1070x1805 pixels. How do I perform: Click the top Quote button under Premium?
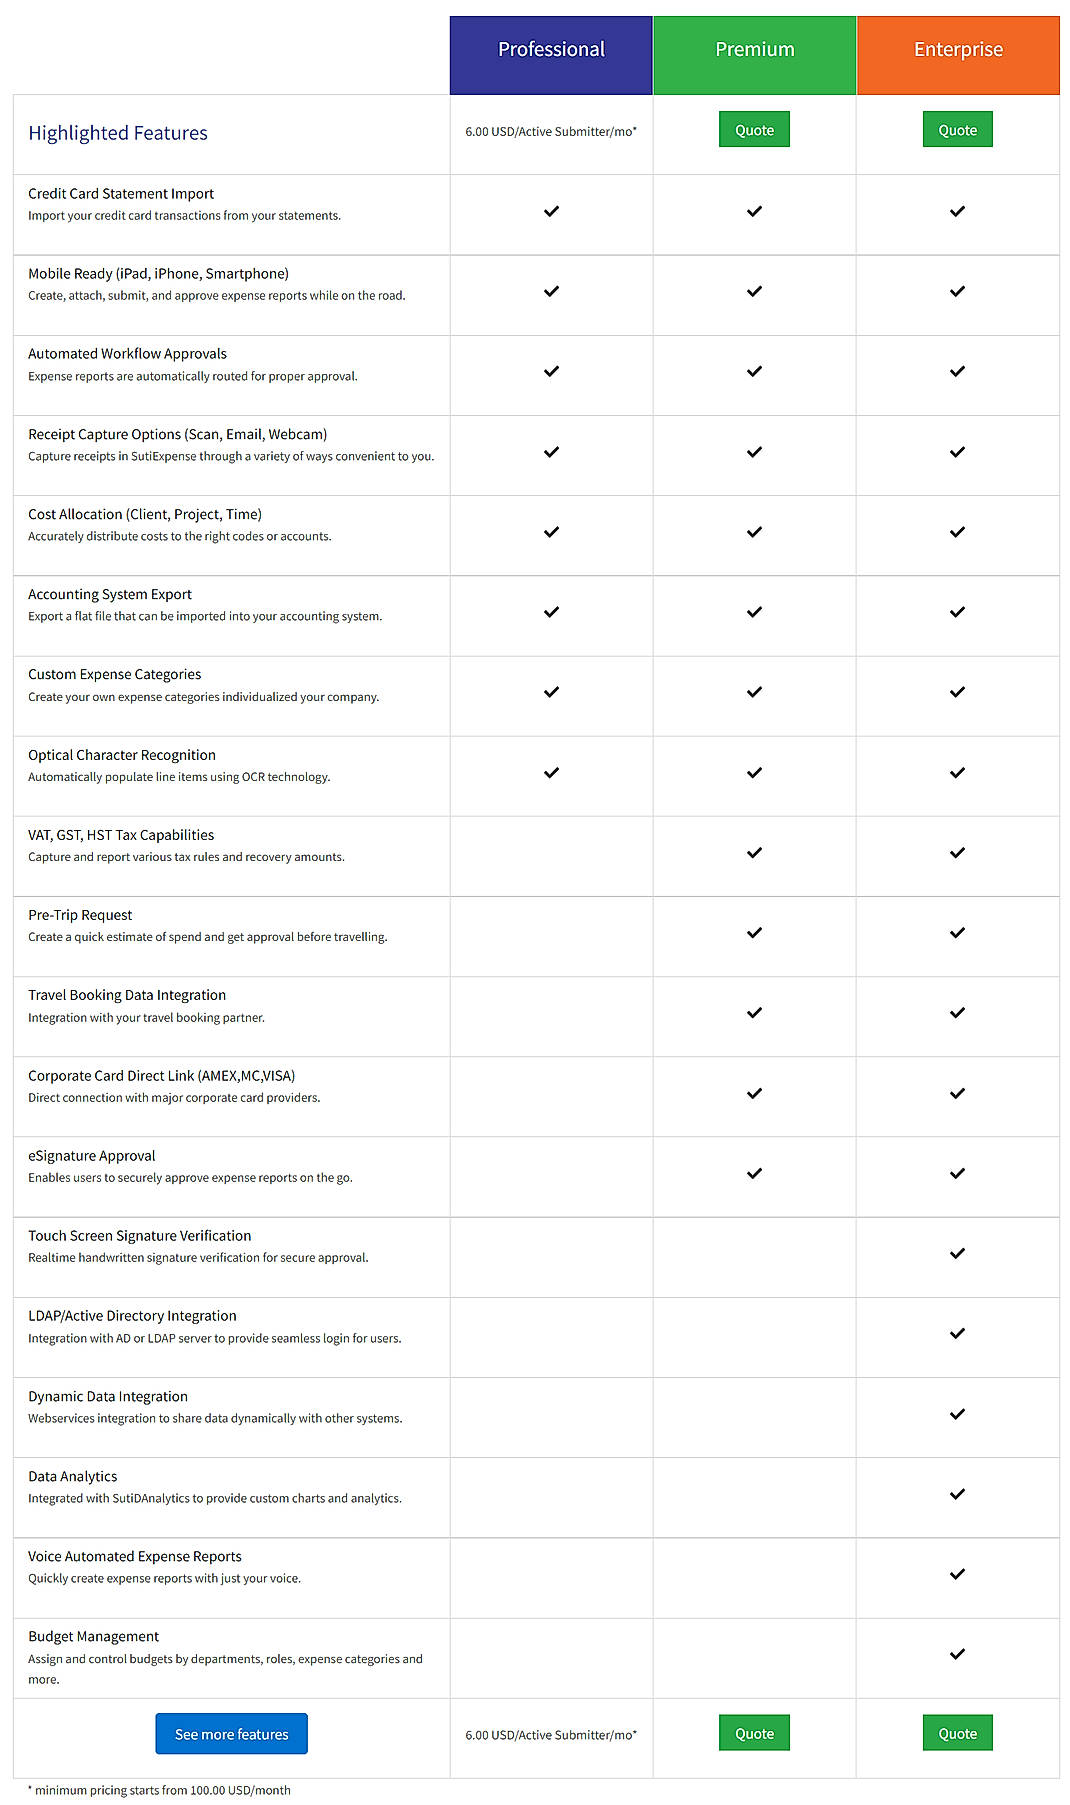coord(754,129)
